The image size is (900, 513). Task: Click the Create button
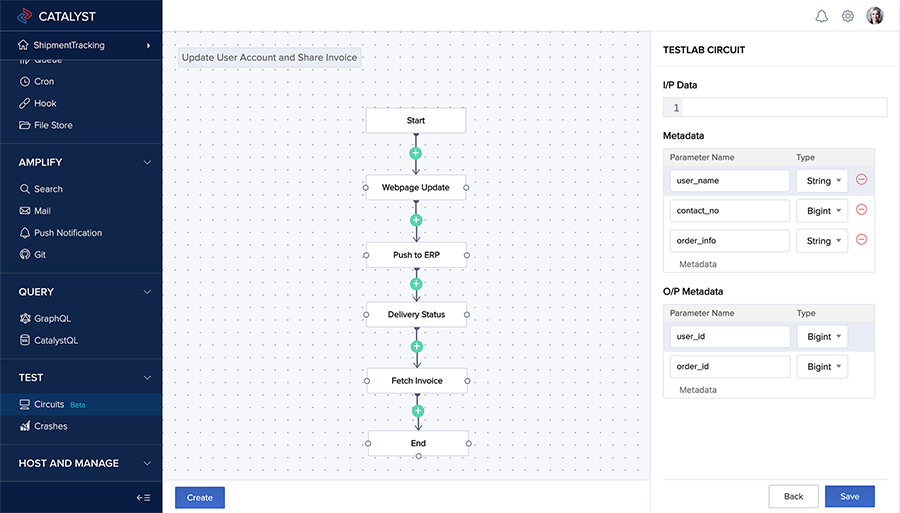200,497
